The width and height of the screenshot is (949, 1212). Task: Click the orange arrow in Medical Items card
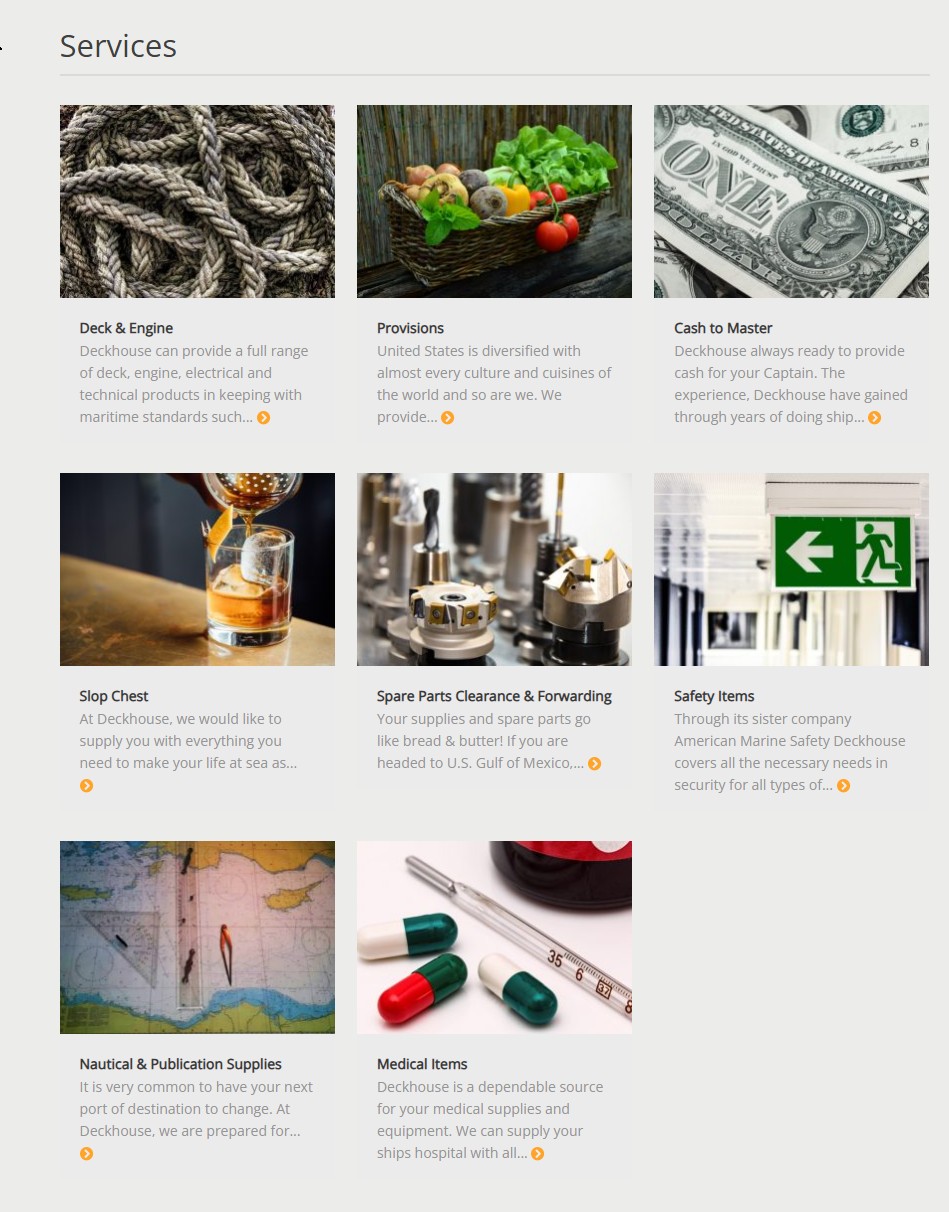538,1154
